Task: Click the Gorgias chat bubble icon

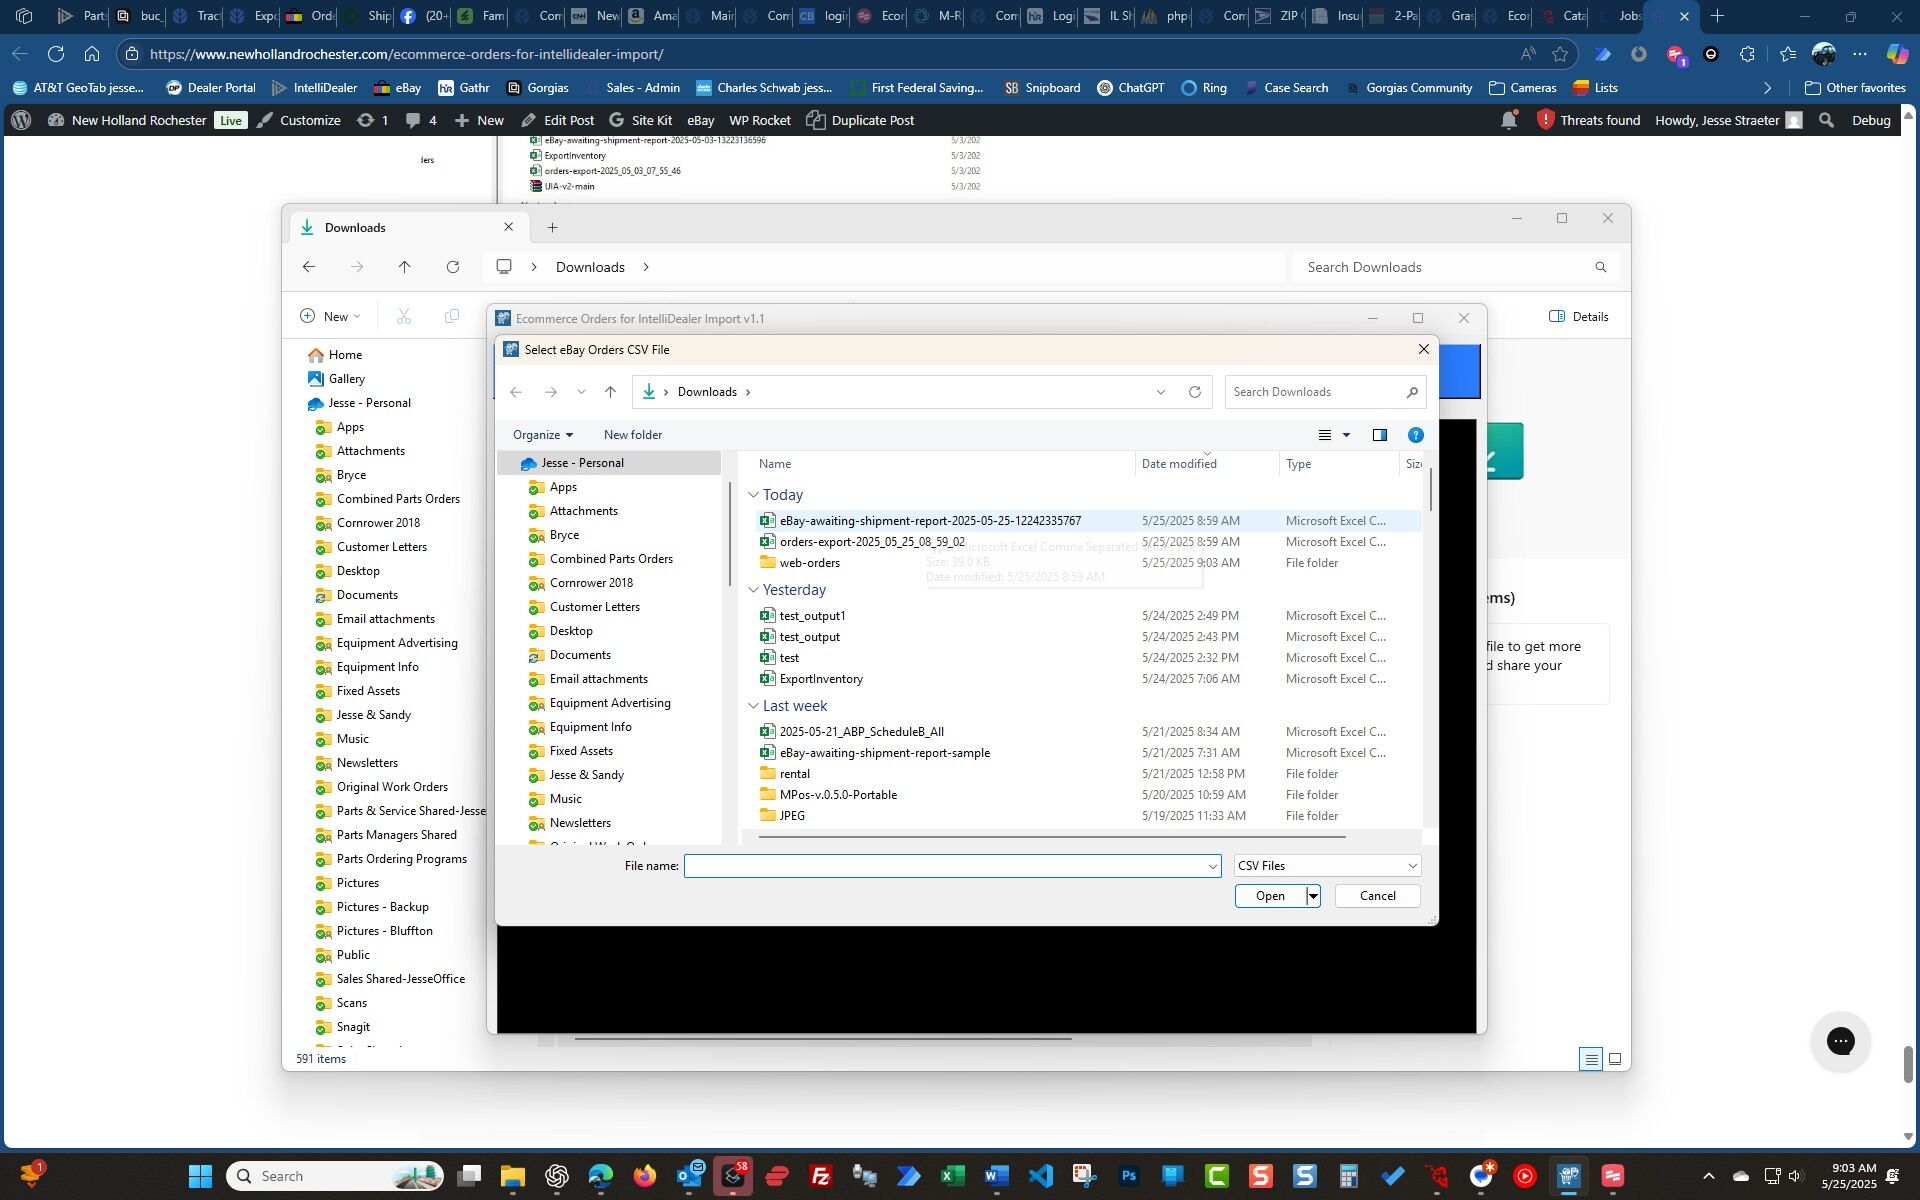Action: point(1840,1041)
